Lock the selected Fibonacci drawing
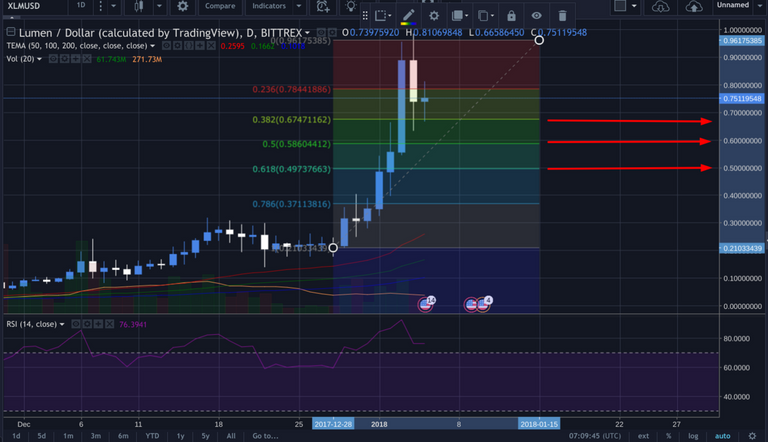This screenshot has height=442, width=768. click(511, 16)
